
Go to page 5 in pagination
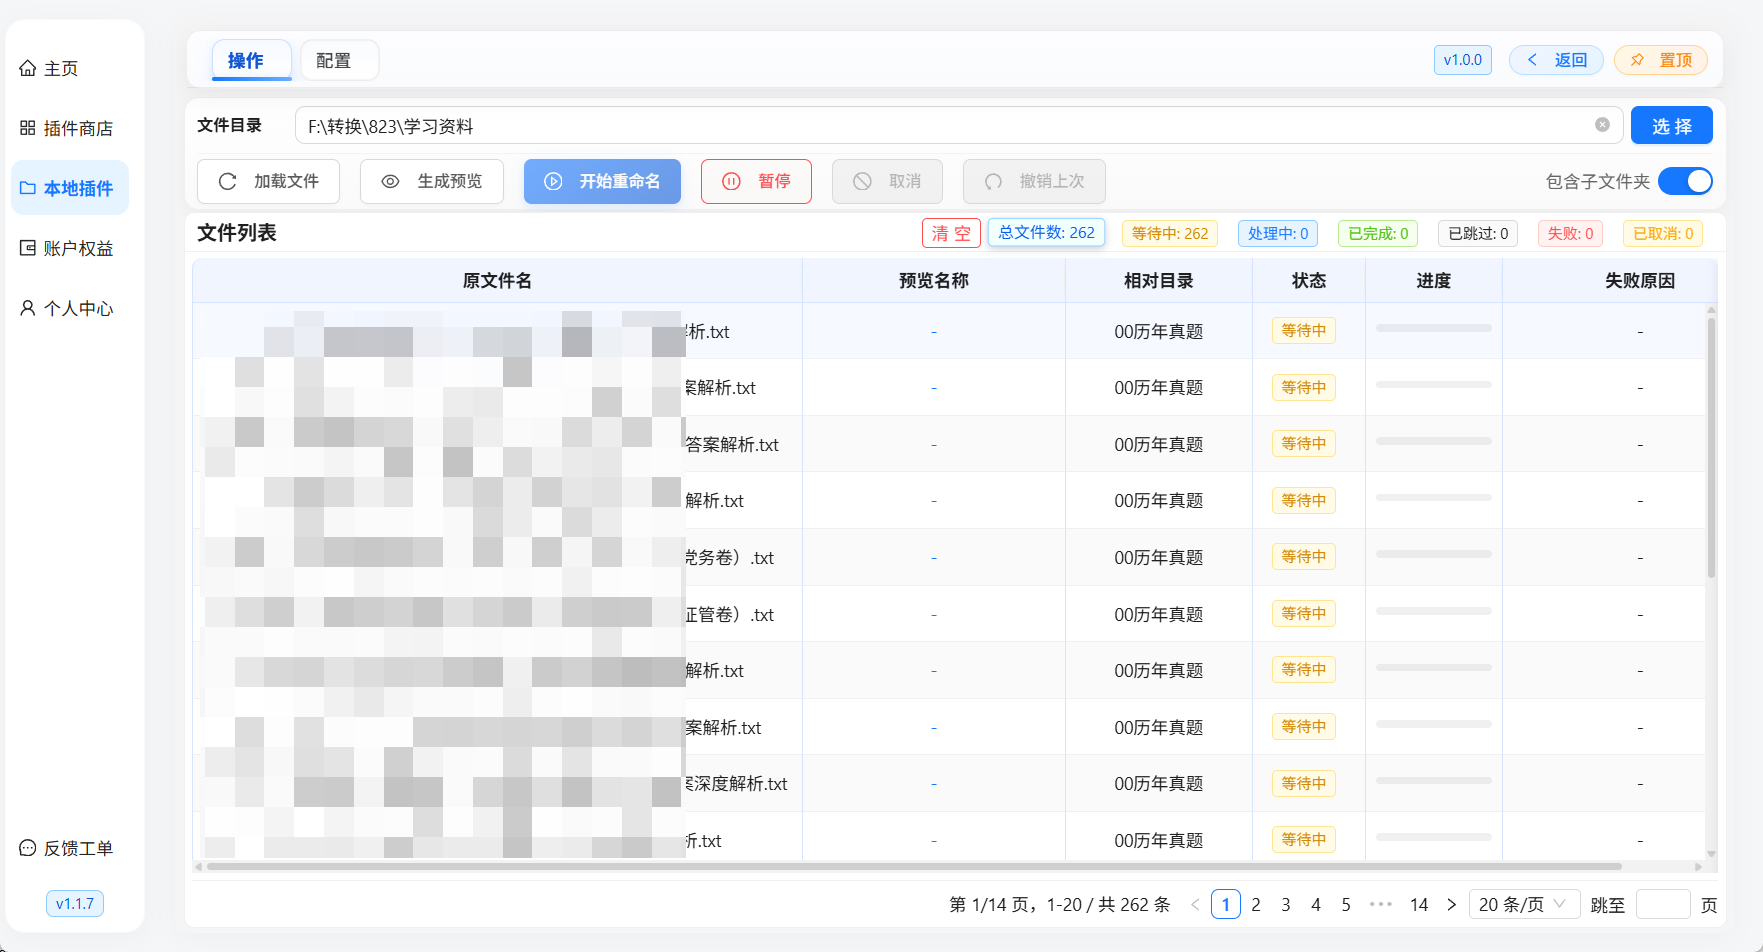(1346, 904)
